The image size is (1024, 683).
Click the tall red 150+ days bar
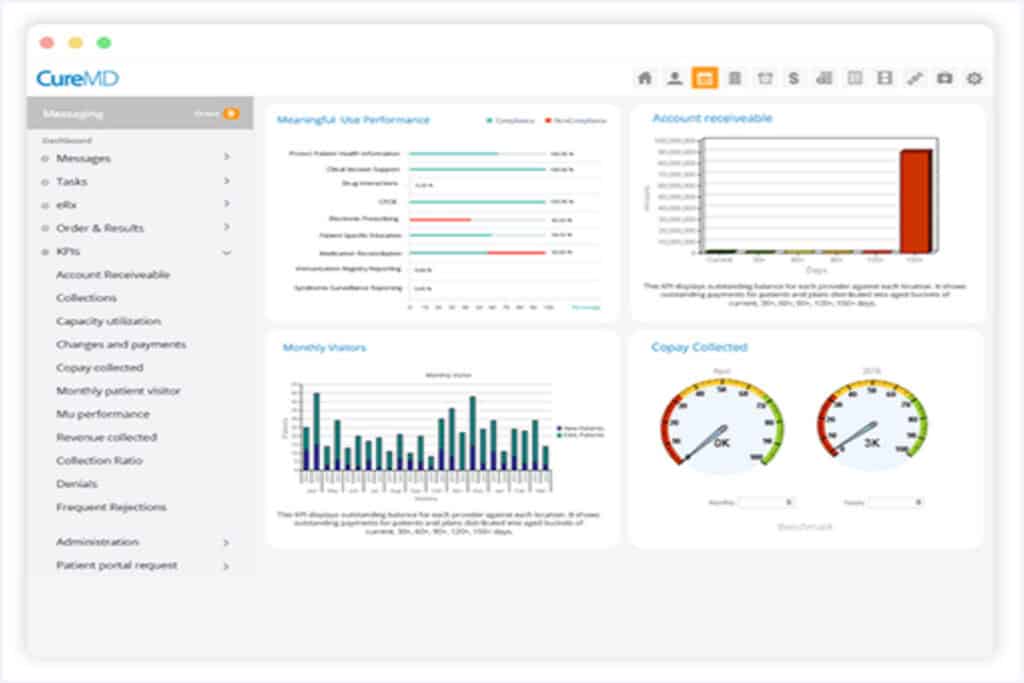tap(915, 200)
